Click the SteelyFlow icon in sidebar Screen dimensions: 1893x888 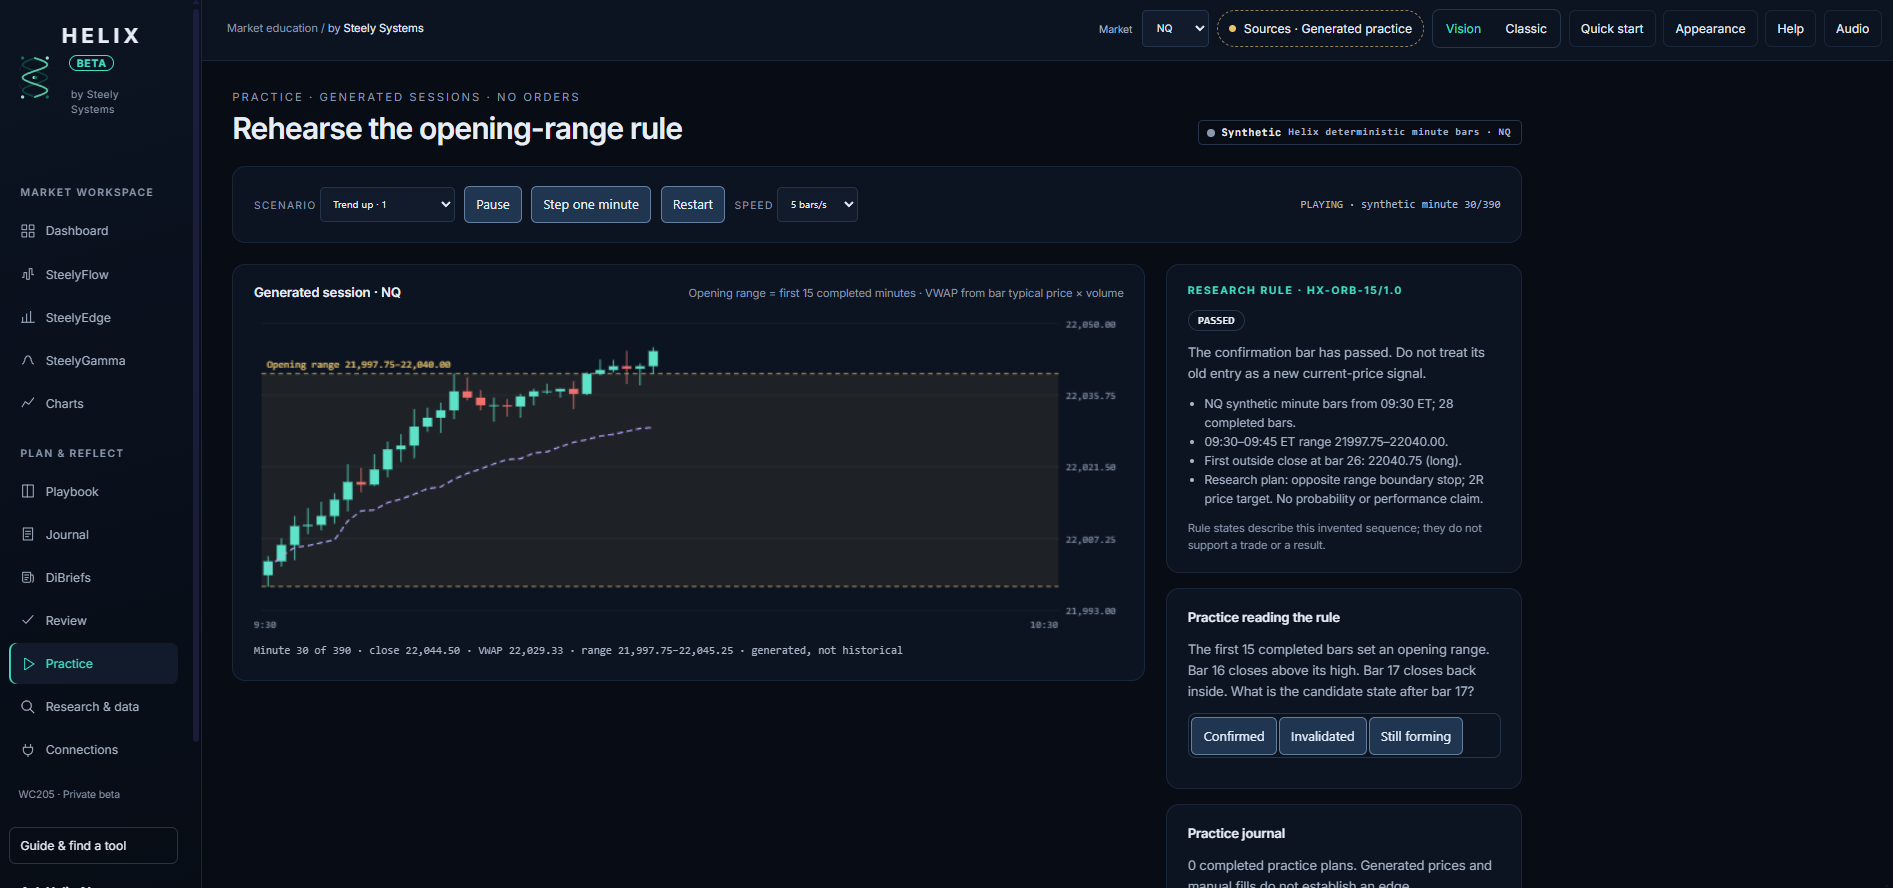point(28,274)
